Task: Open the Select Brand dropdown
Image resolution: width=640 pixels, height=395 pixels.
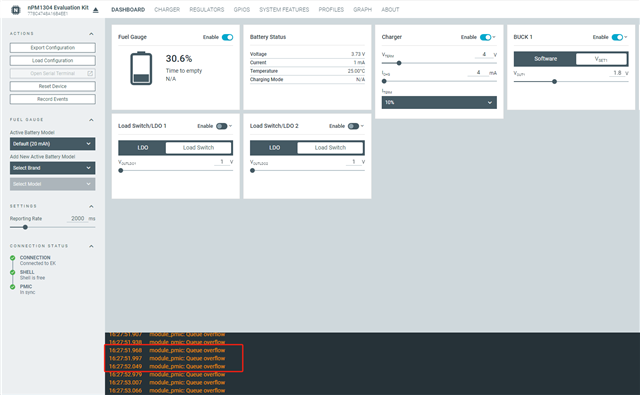Action: (x=53, y=168)
